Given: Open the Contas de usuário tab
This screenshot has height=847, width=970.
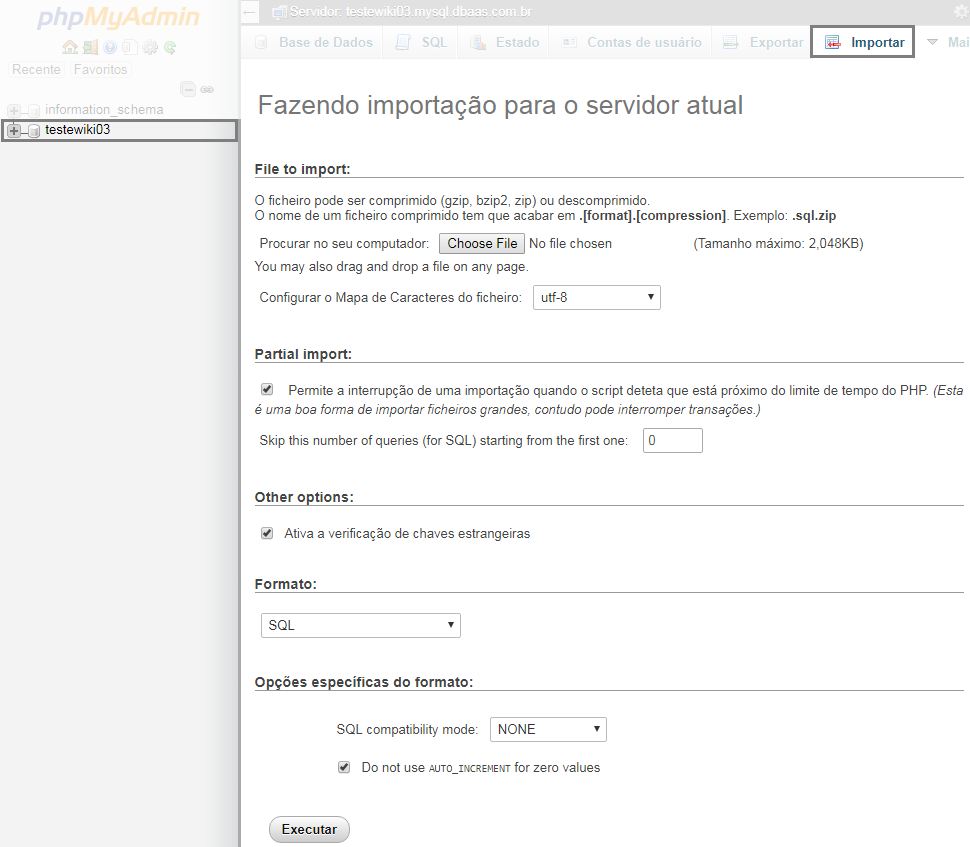Looking at the screenshot, I should click(632, 42).
